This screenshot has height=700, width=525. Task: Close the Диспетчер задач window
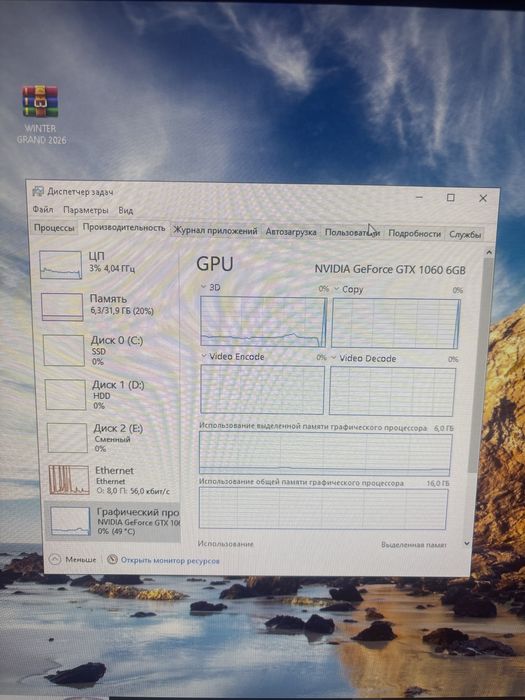pos(483,198)
